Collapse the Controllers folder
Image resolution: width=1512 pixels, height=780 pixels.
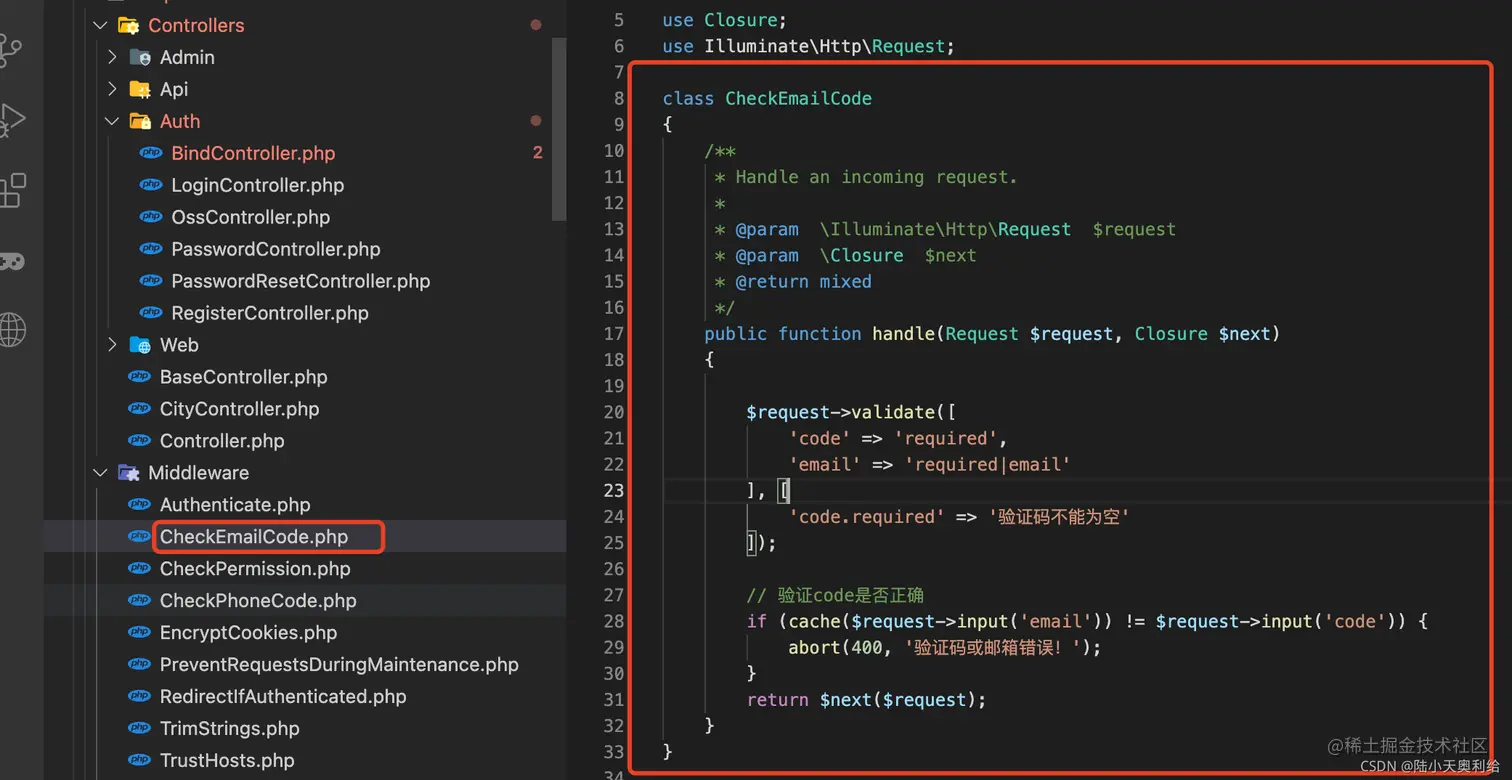point(100,25)
